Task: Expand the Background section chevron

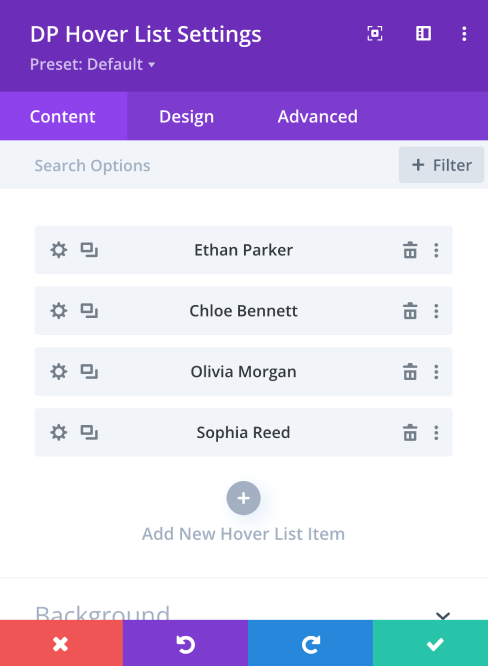Action: [443, 615]
